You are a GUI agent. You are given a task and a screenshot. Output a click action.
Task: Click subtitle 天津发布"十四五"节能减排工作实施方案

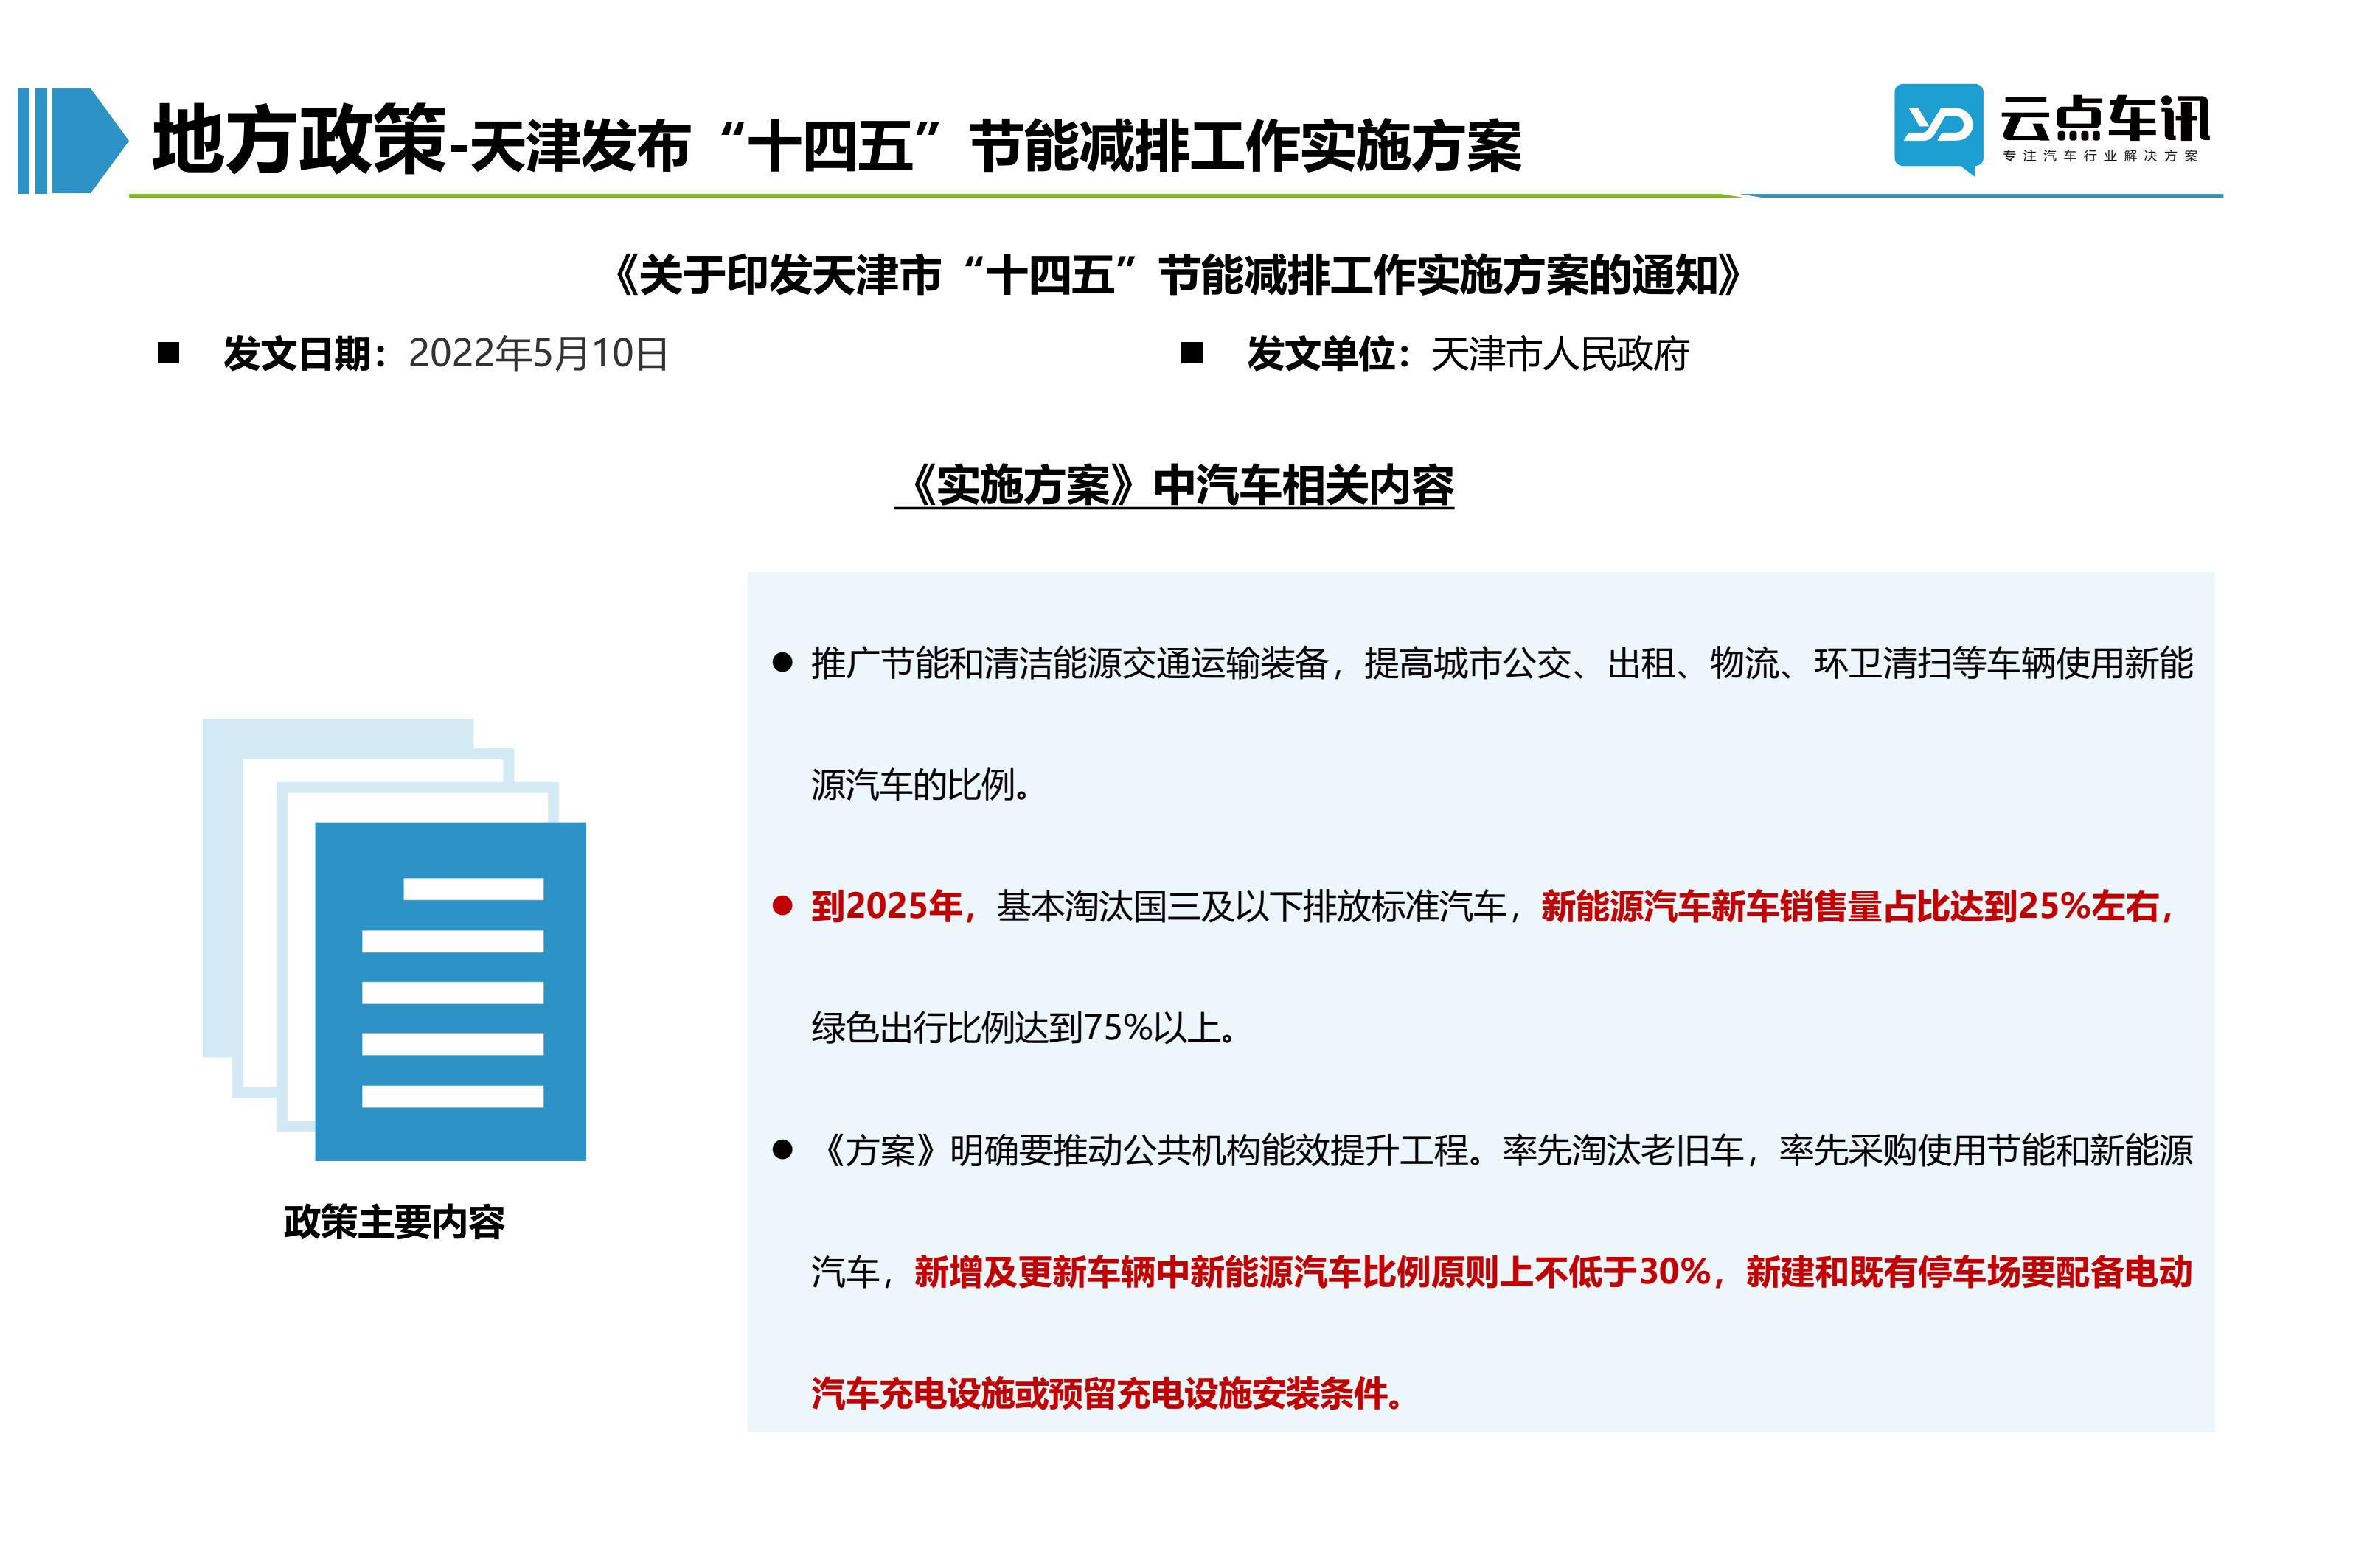click(x=995, y=147)
